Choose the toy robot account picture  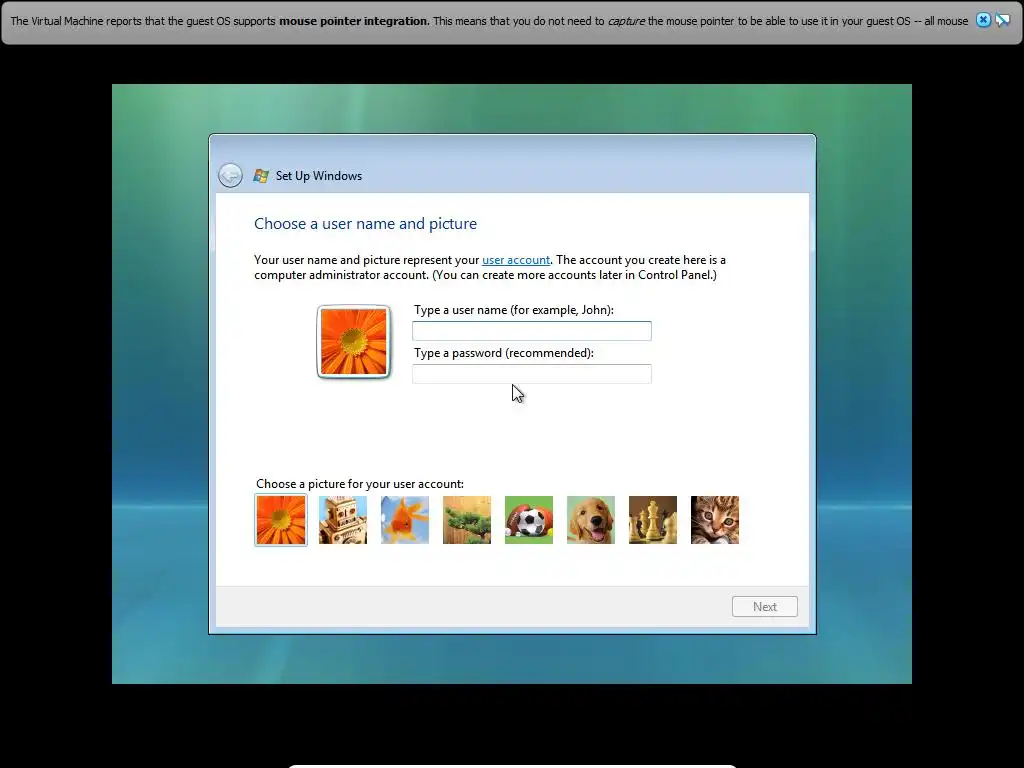tap(343, 520)
